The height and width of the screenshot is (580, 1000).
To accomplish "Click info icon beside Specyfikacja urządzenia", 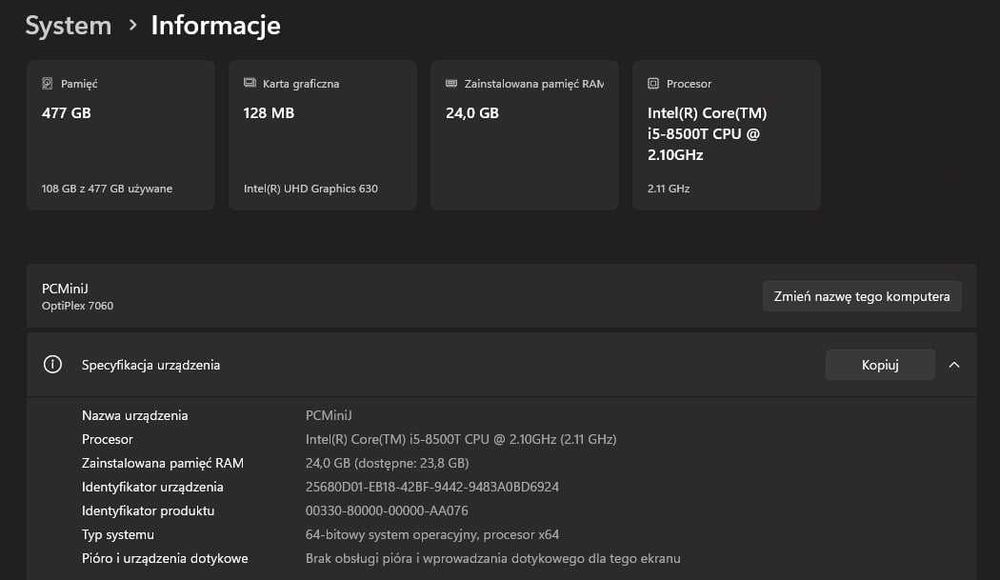I will pos(53,365).
